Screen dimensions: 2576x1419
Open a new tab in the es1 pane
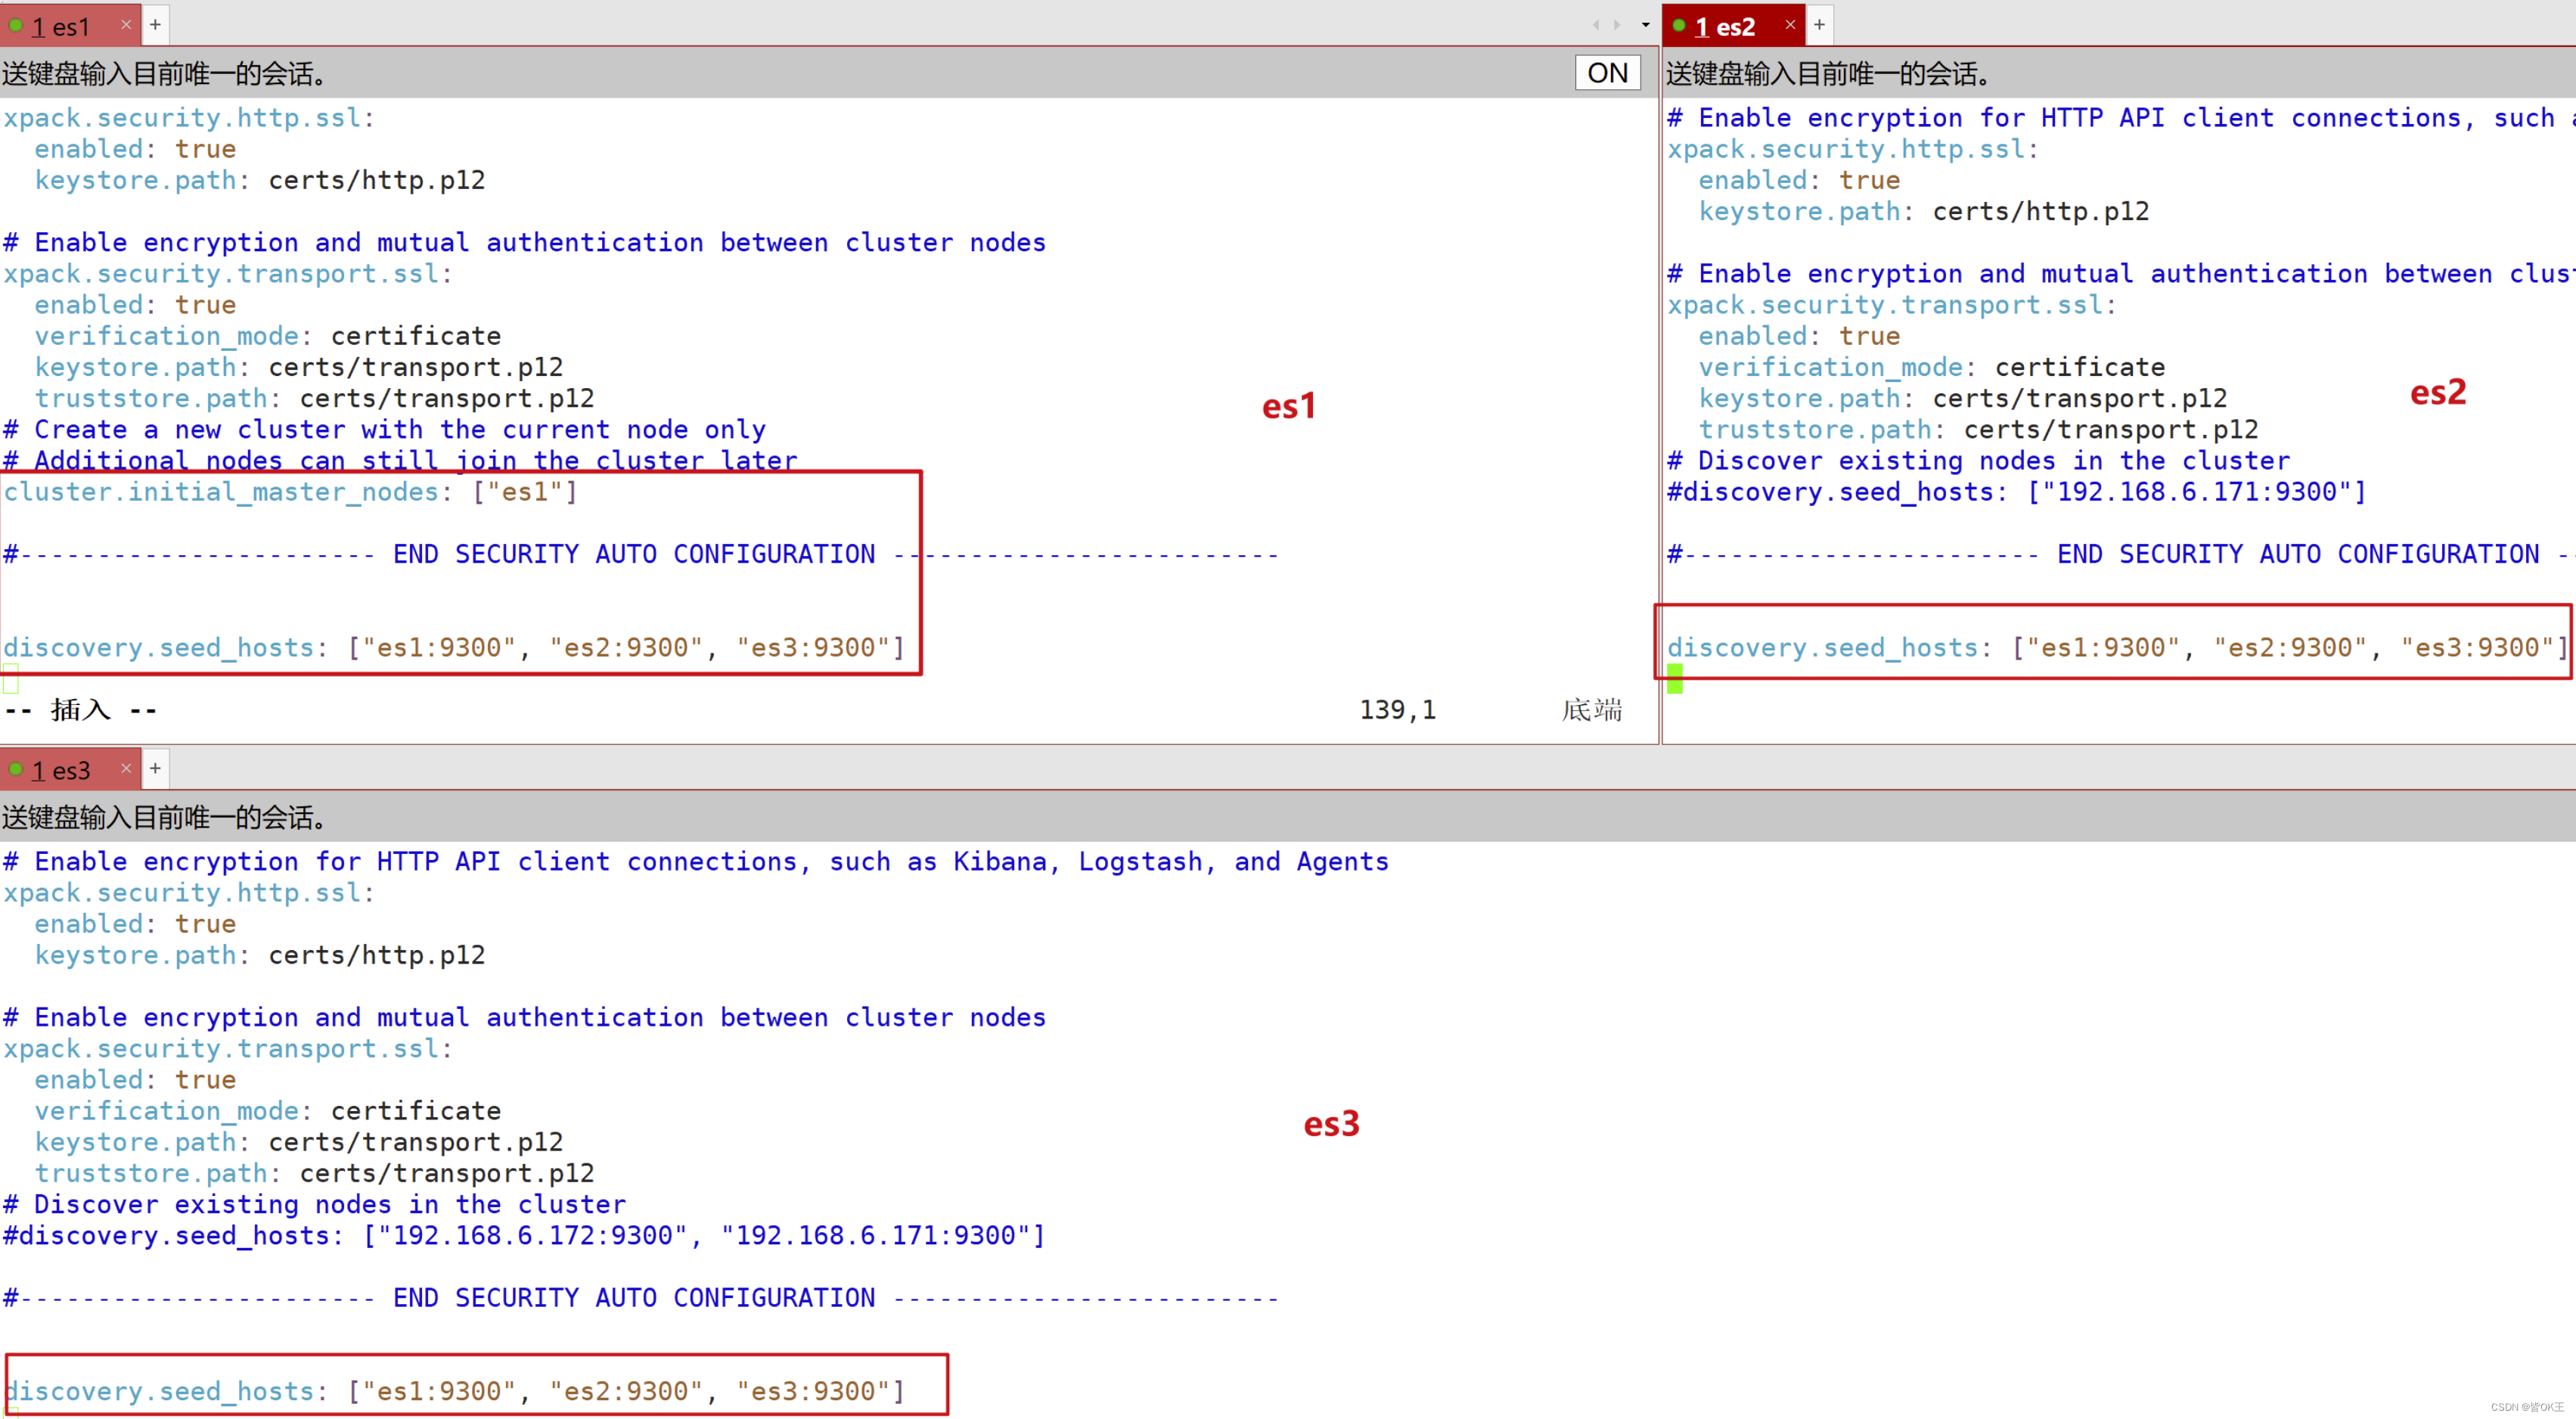[x=155, y=24]
